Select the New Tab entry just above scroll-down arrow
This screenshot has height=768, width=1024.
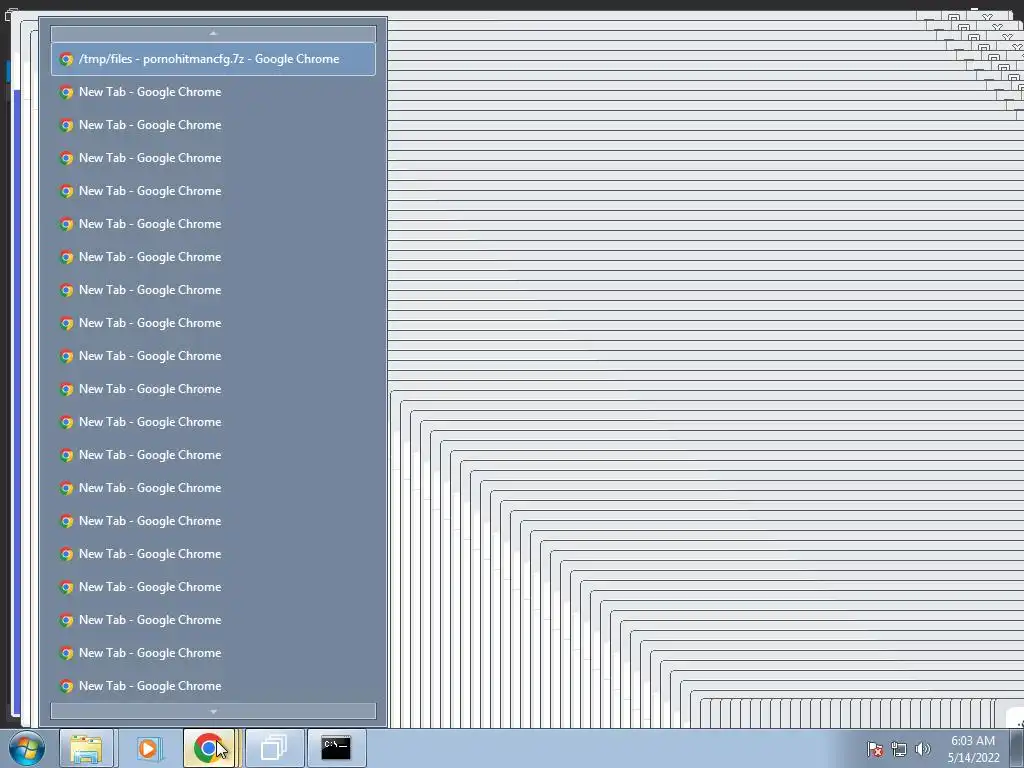point(213,686)
